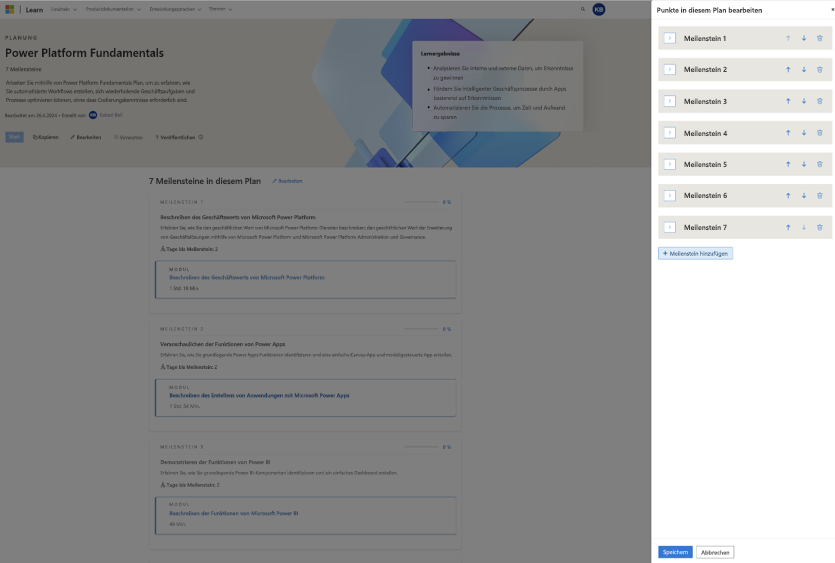Move Meilenstein 1 down with arrow icon
835x563 pixels.
804,38
